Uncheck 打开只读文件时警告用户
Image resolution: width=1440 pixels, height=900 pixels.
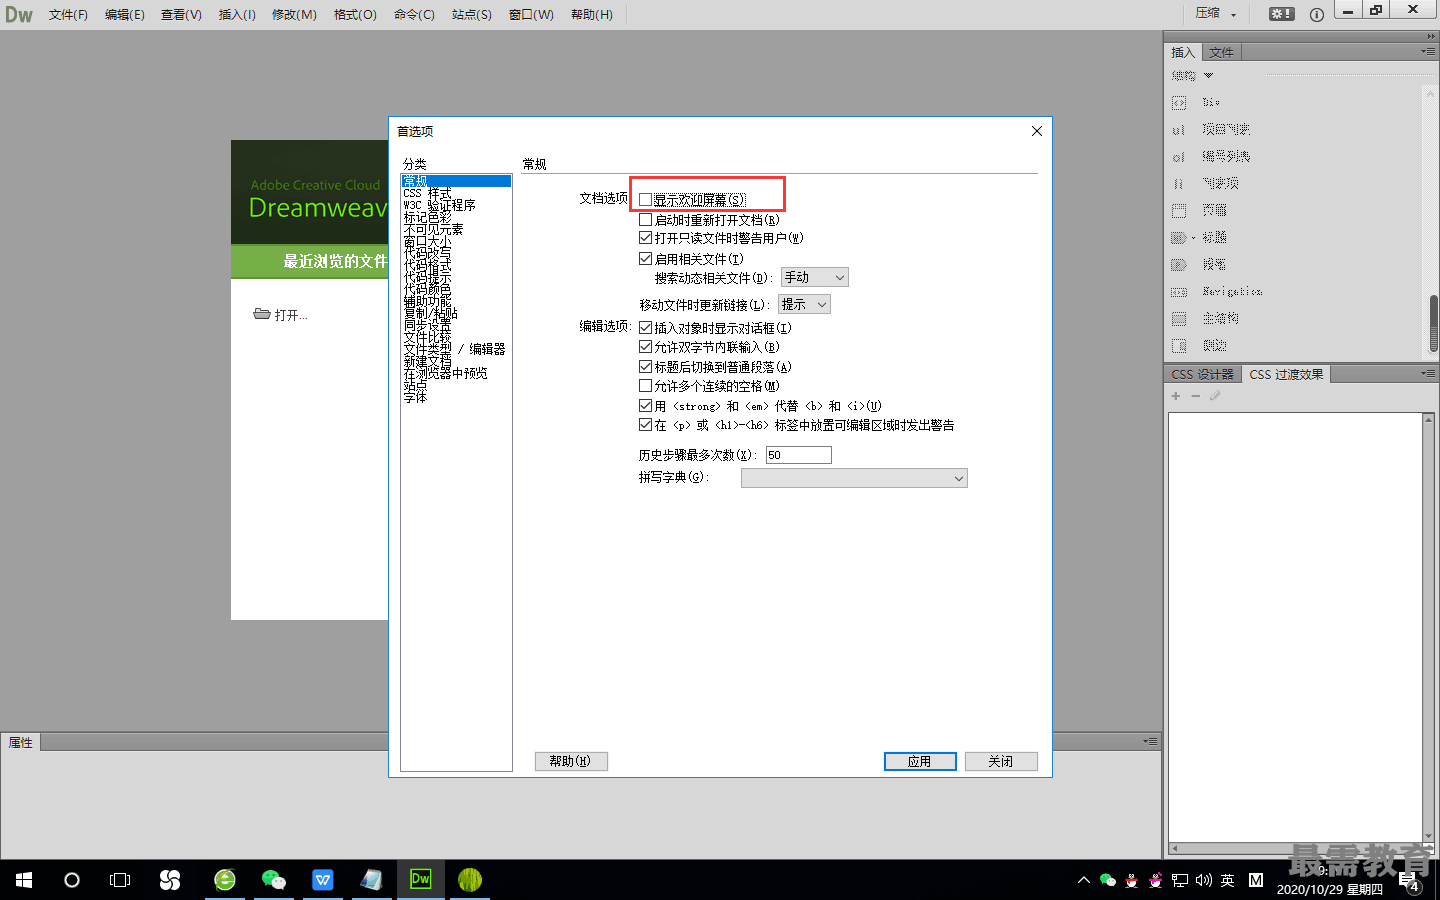pos(646,238)
